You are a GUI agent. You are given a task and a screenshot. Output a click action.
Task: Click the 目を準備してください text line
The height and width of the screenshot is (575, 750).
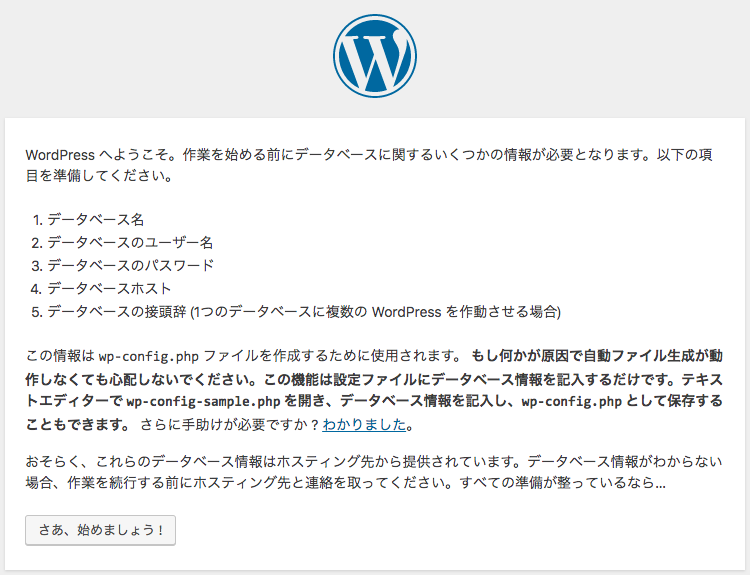[99, 176]
